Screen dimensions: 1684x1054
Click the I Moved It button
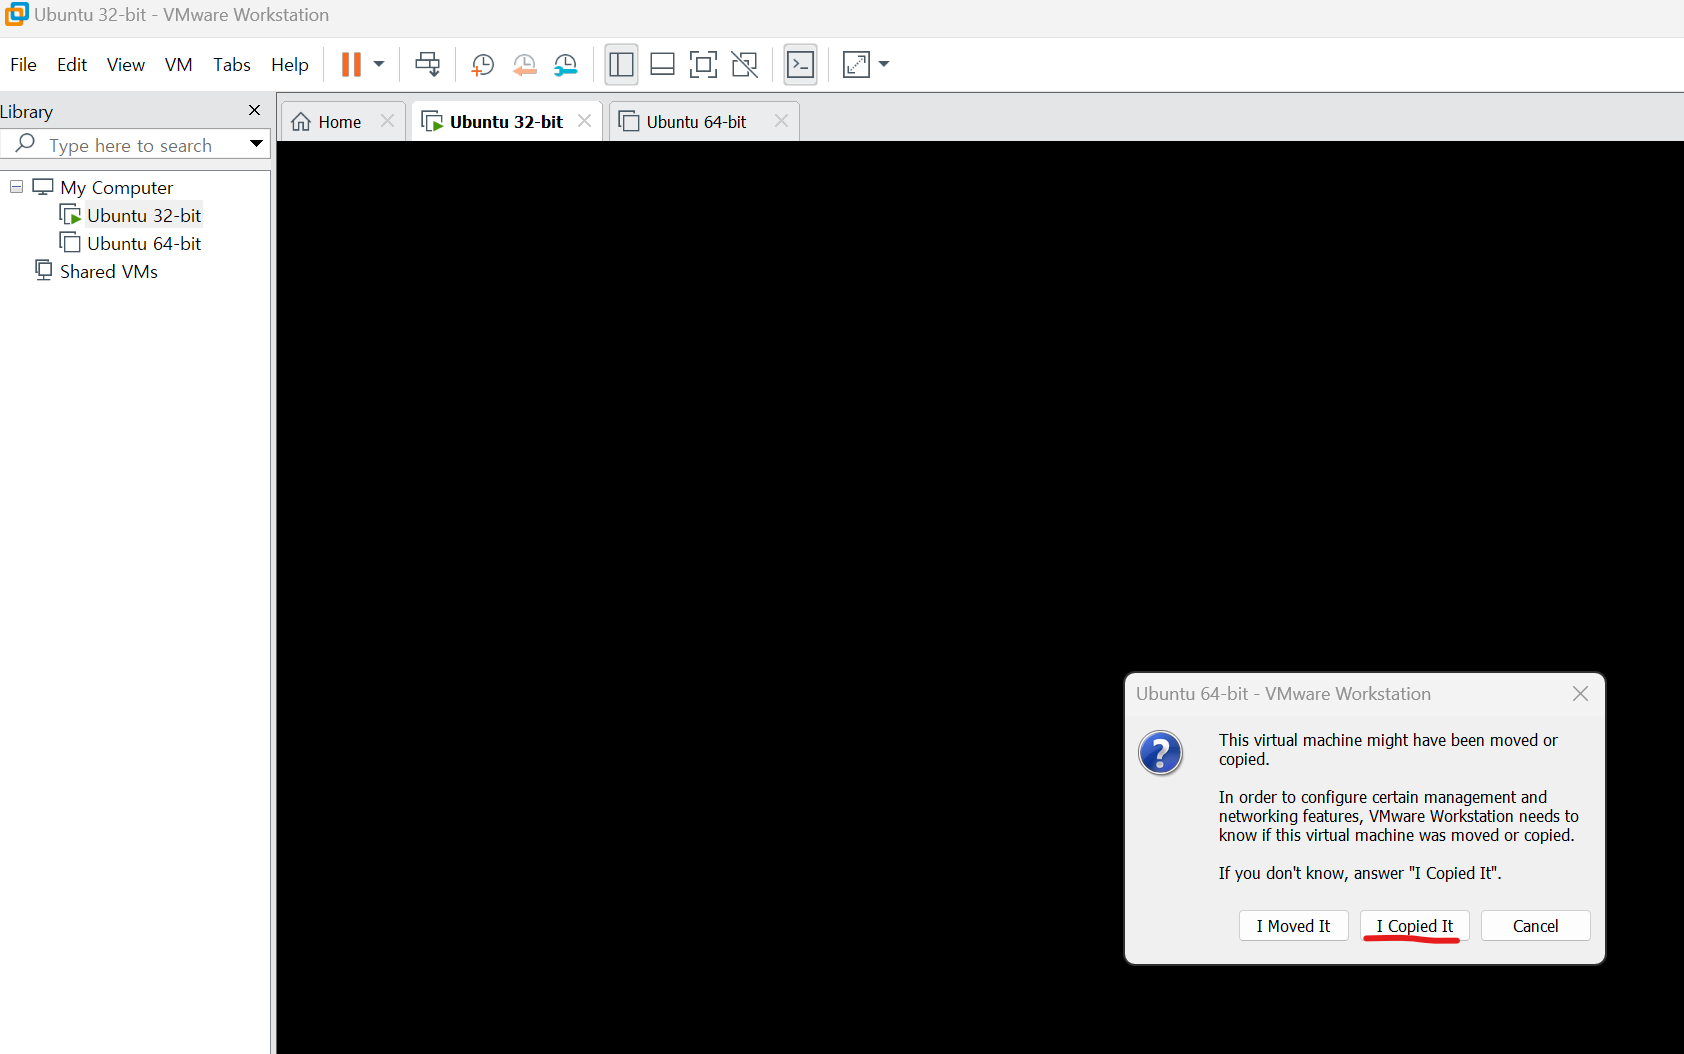(x=1293, y=926)
